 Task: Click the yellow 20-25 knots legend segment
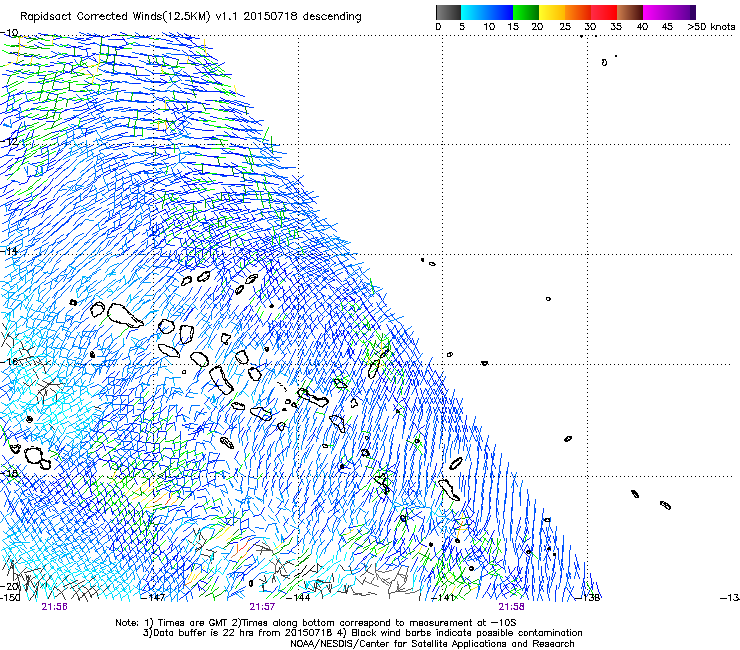(x=552, y=12)
